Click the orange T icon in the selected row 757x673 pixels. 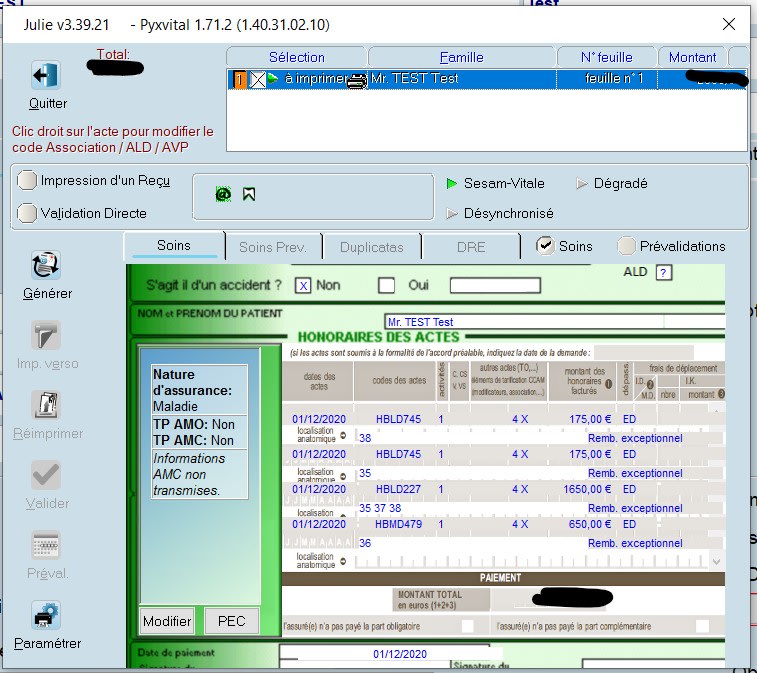click(240, 79)
